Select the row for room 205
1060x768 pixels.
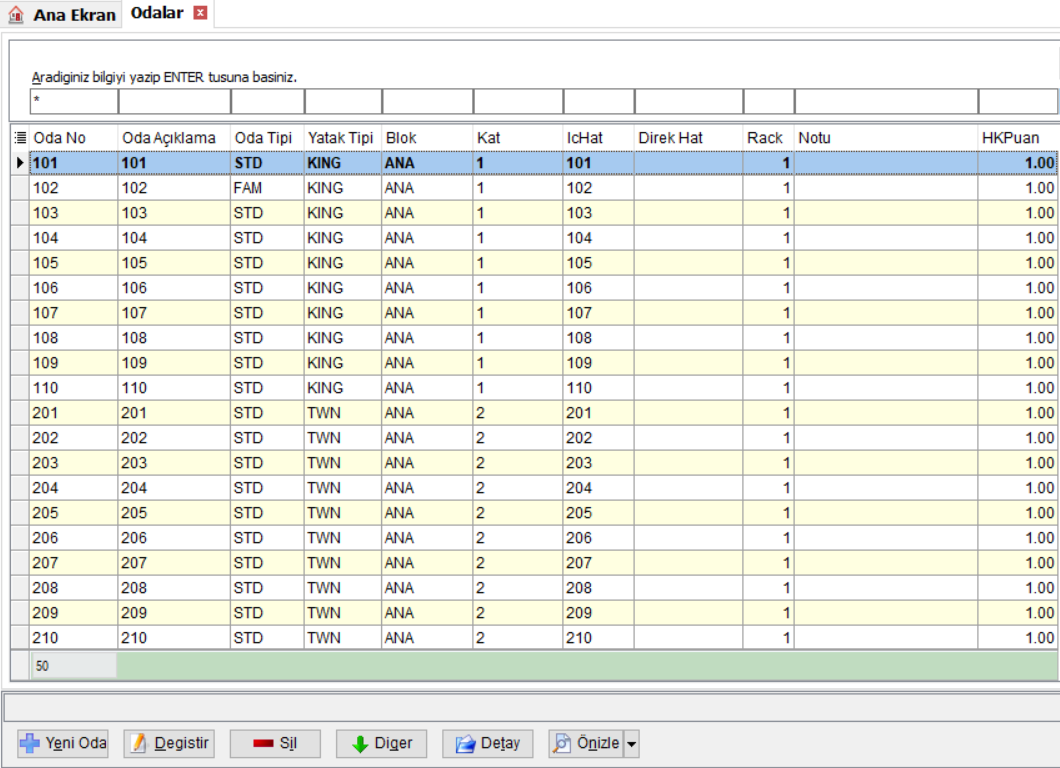point(544,513)
